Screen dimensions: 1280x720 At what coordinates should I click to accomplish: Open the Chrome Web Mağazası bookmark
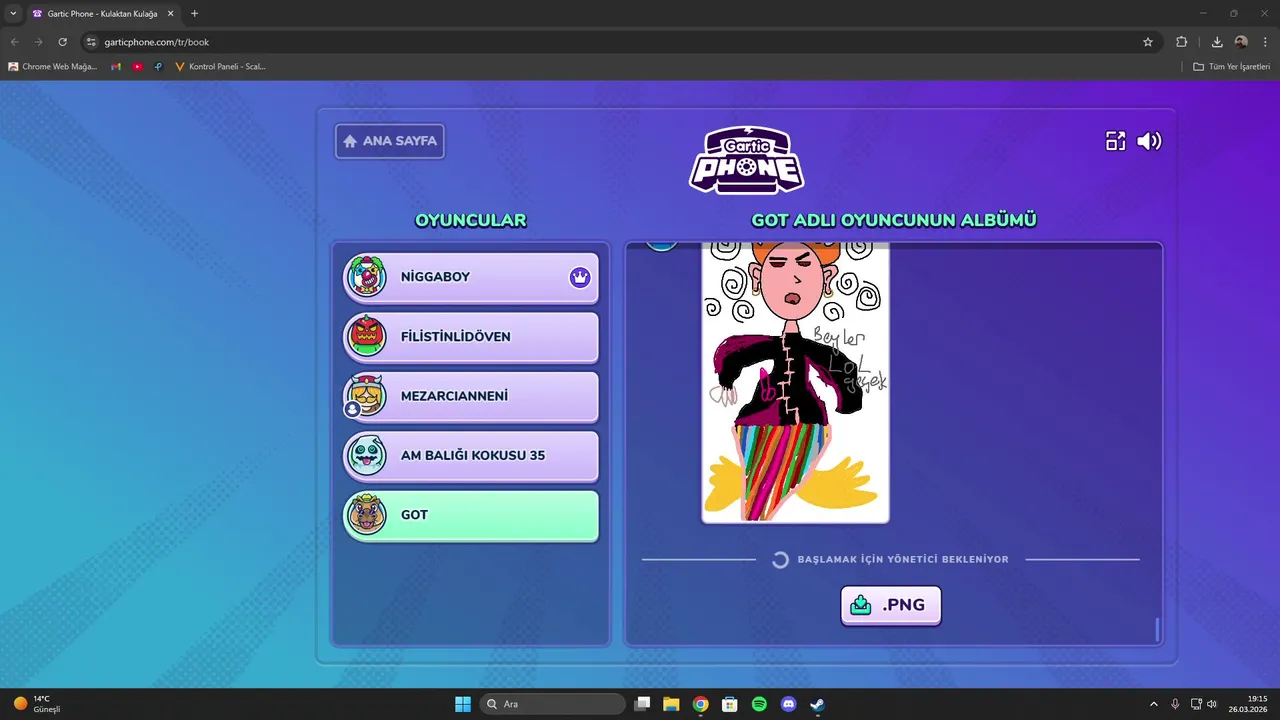(53, 67)
